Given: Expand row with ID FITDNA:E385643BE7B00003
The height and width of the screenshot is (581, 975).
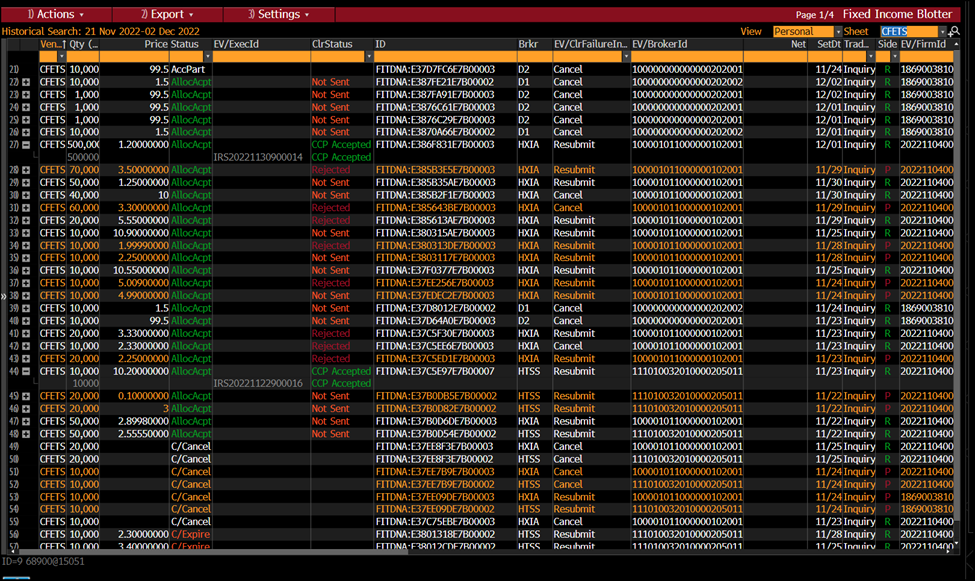Looking at the screenshot, I should tap(26, 208).
